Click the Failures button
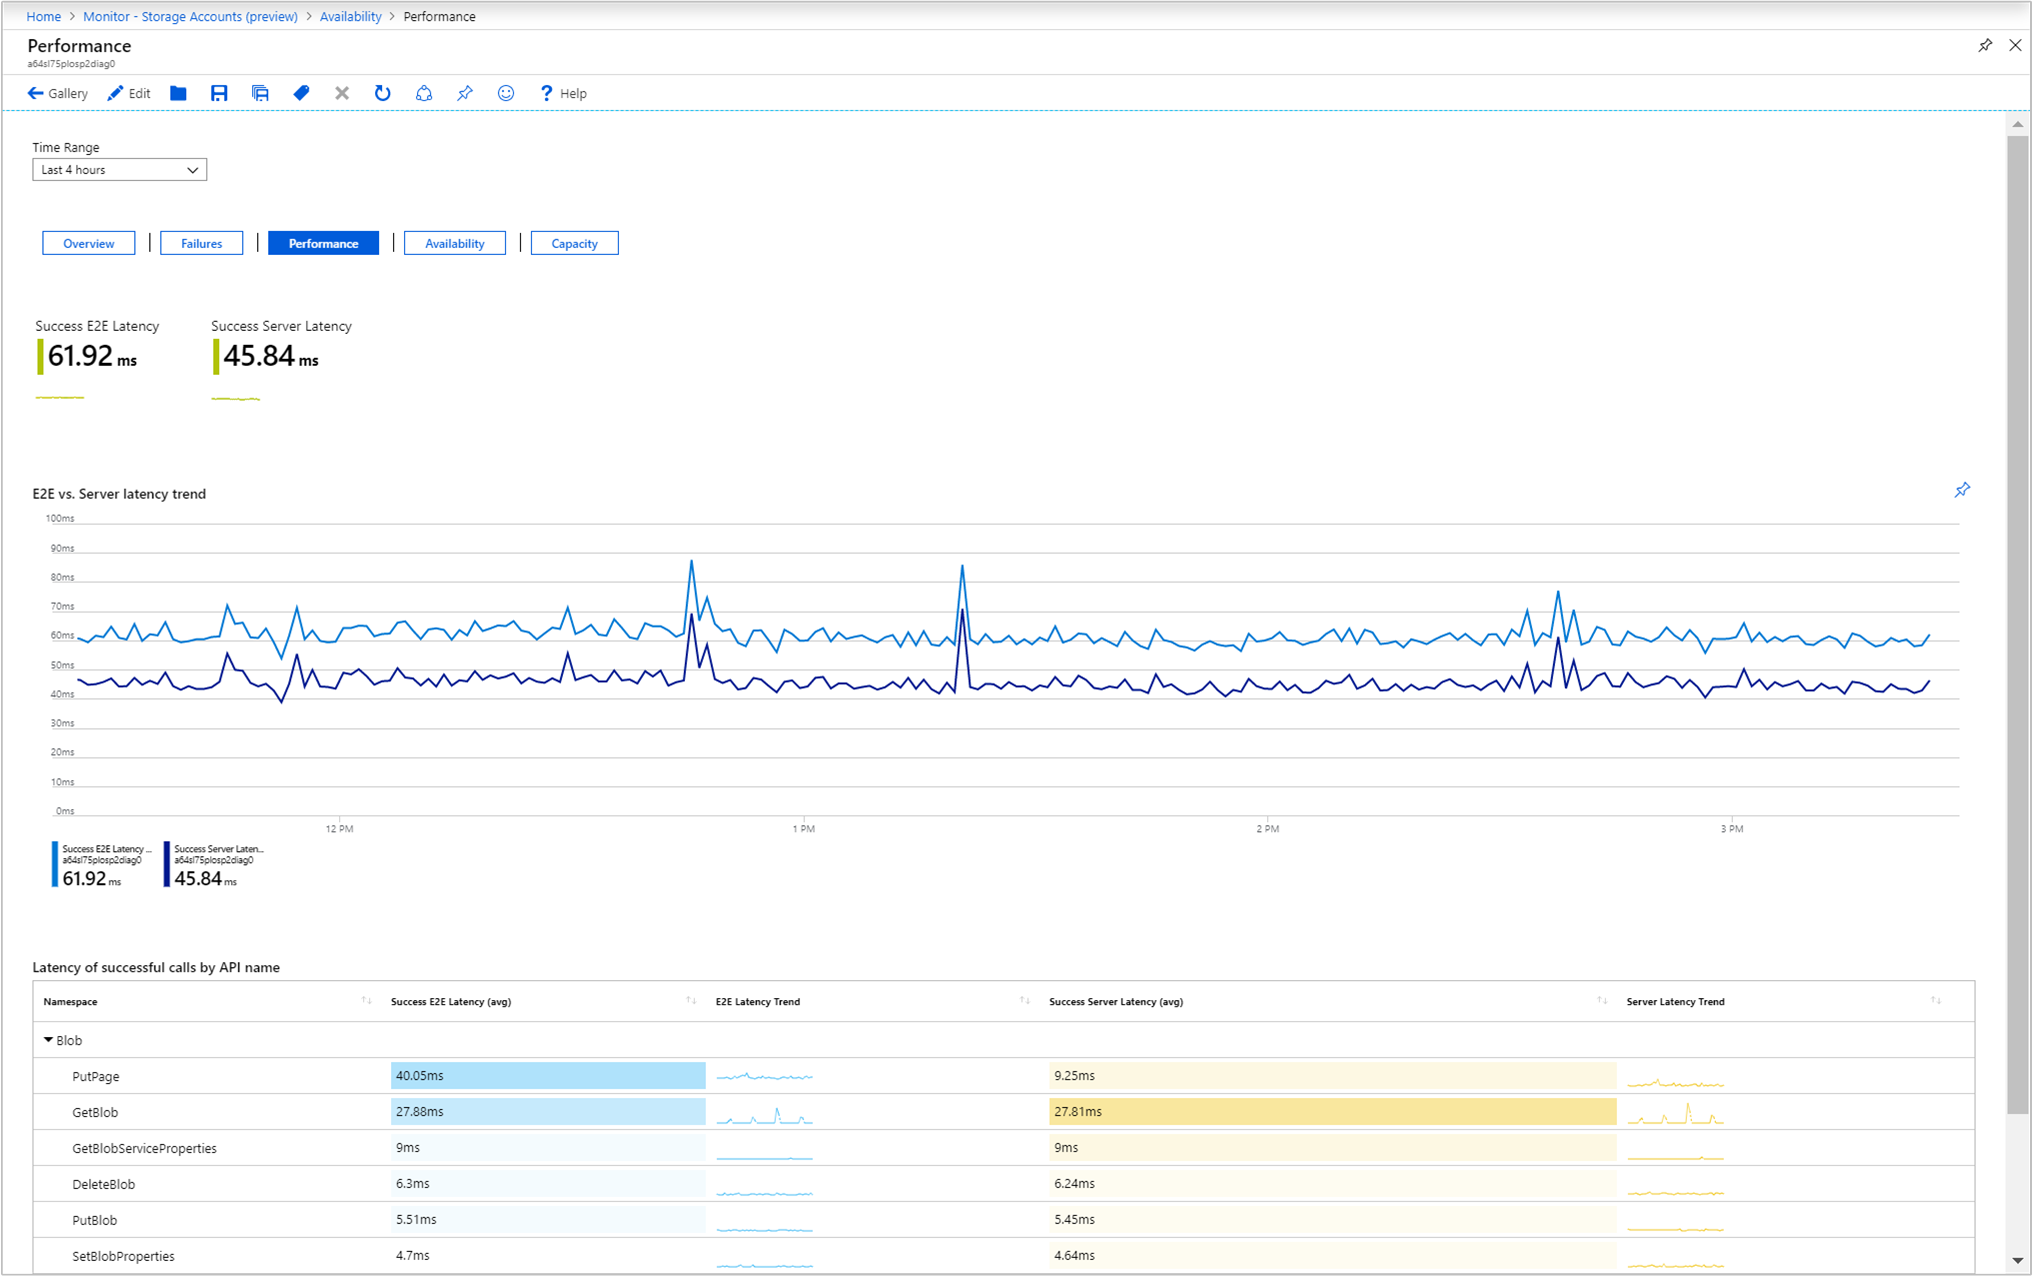2033x1276 pixels. (x=201, y=245)
